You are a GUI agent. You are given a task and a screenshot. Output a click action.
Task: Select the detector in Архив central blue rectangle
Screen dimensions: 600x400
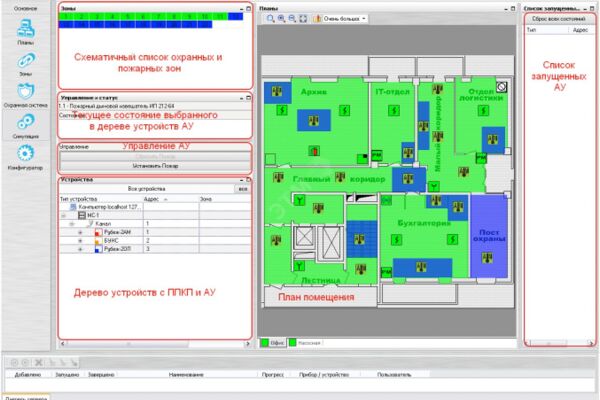tap(314, 121)
